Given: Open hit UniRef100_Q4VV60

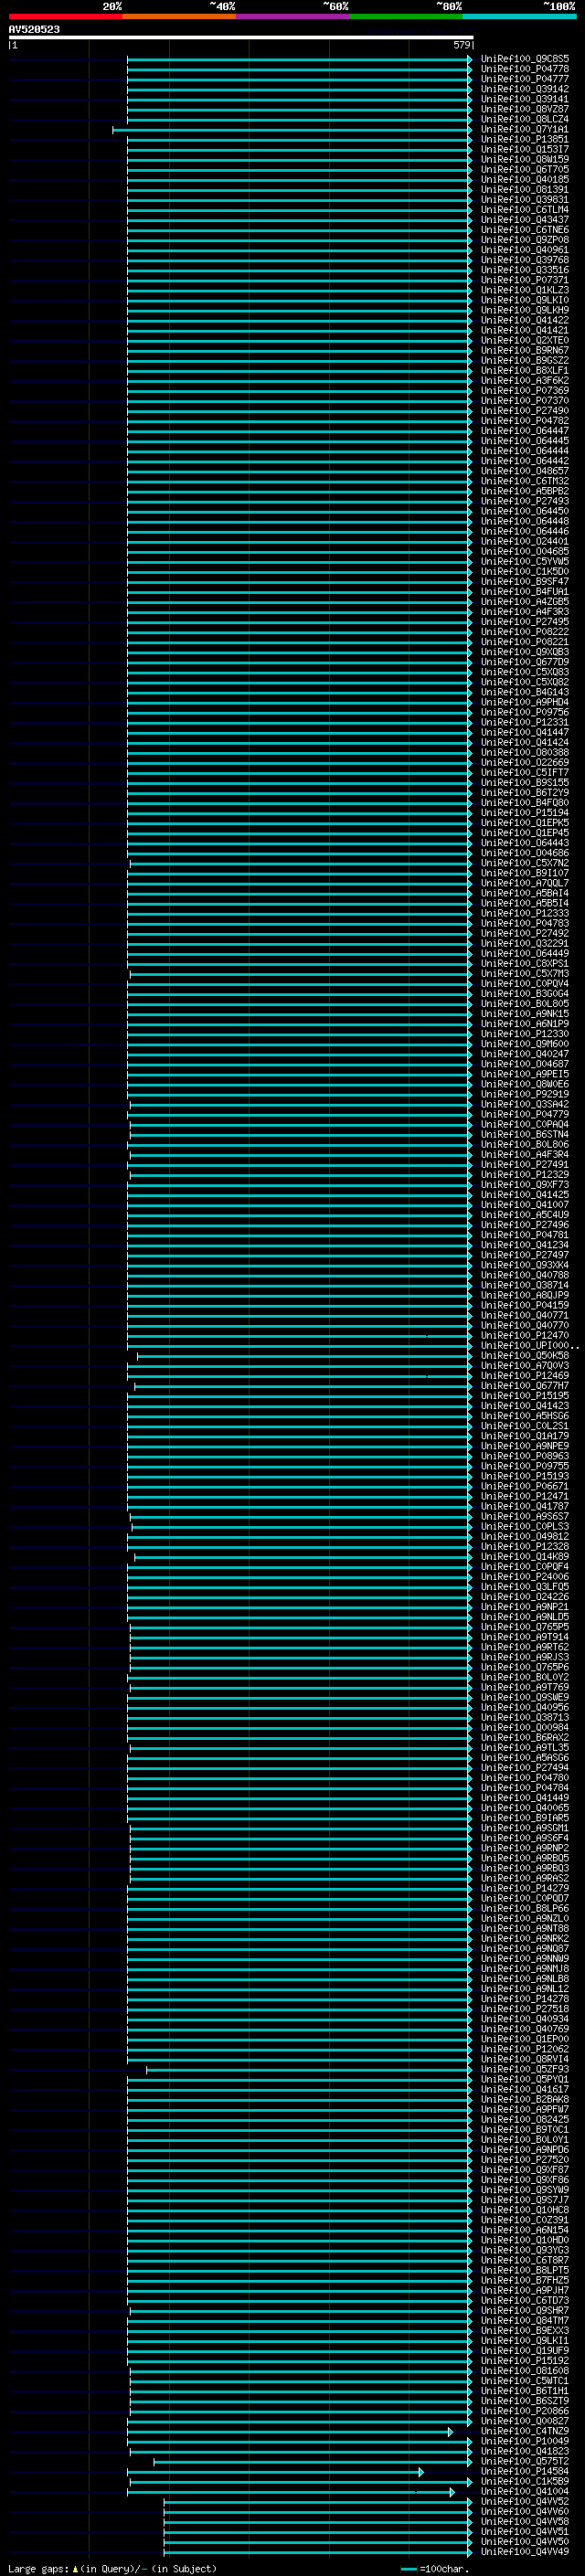Looking at the screenshot, I should [x=524, y=2511].
